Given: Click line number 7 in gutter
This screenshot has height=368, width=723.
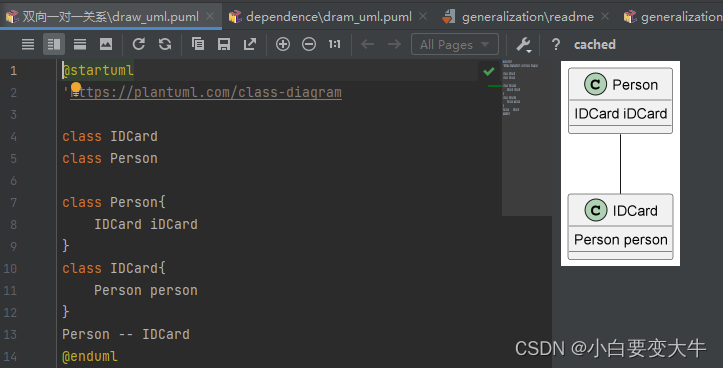Looking at the screenshot, I should [13, 202].
